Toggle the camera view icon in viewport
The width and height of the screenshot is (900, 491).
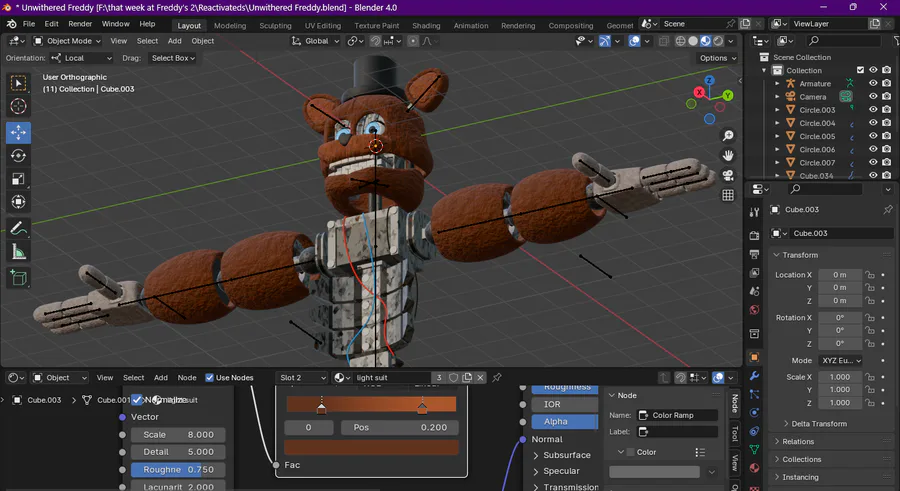pyautogui.click(x=728, y=175)
